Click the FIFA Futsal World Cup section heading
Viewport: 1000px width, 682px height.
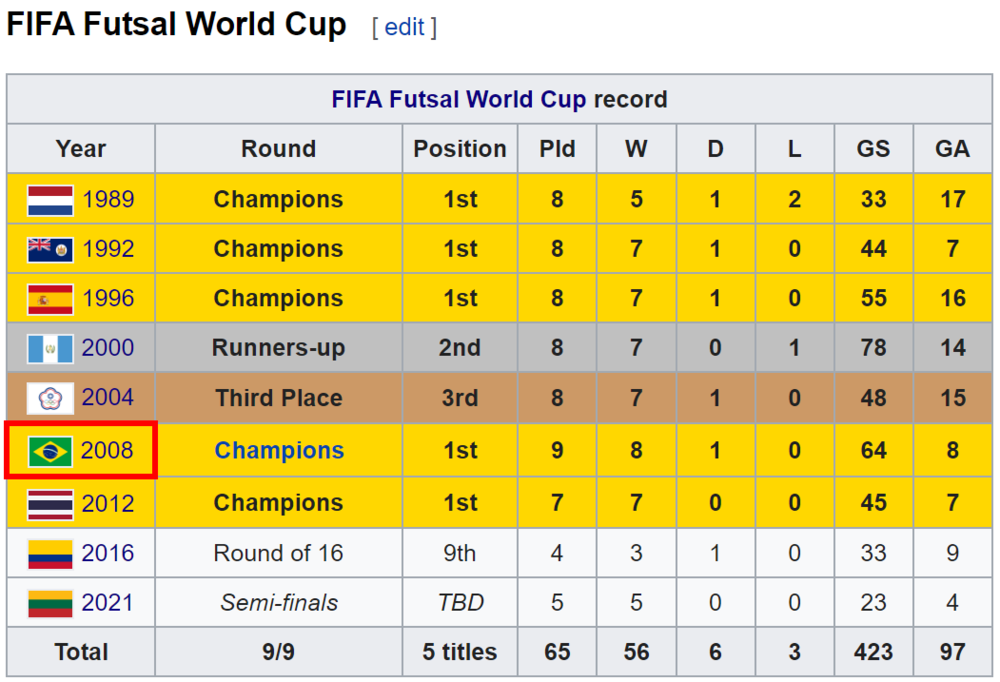[176, 25]
